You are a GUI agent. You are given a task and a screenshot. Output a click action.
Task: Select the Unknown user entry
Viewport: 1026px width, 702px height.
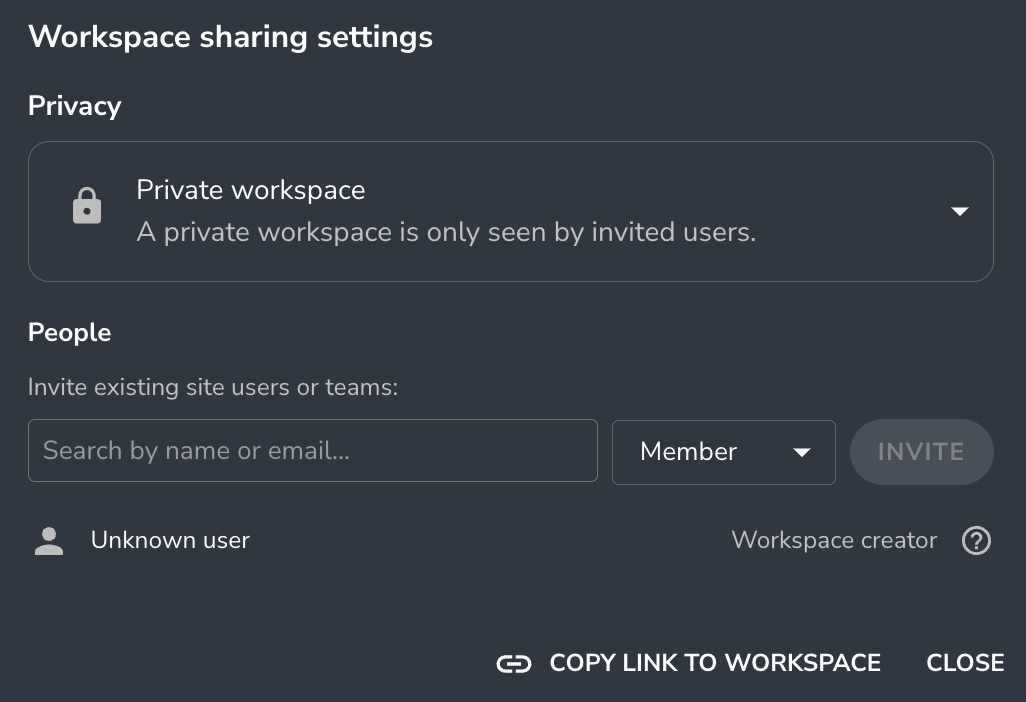pos(170,539)
